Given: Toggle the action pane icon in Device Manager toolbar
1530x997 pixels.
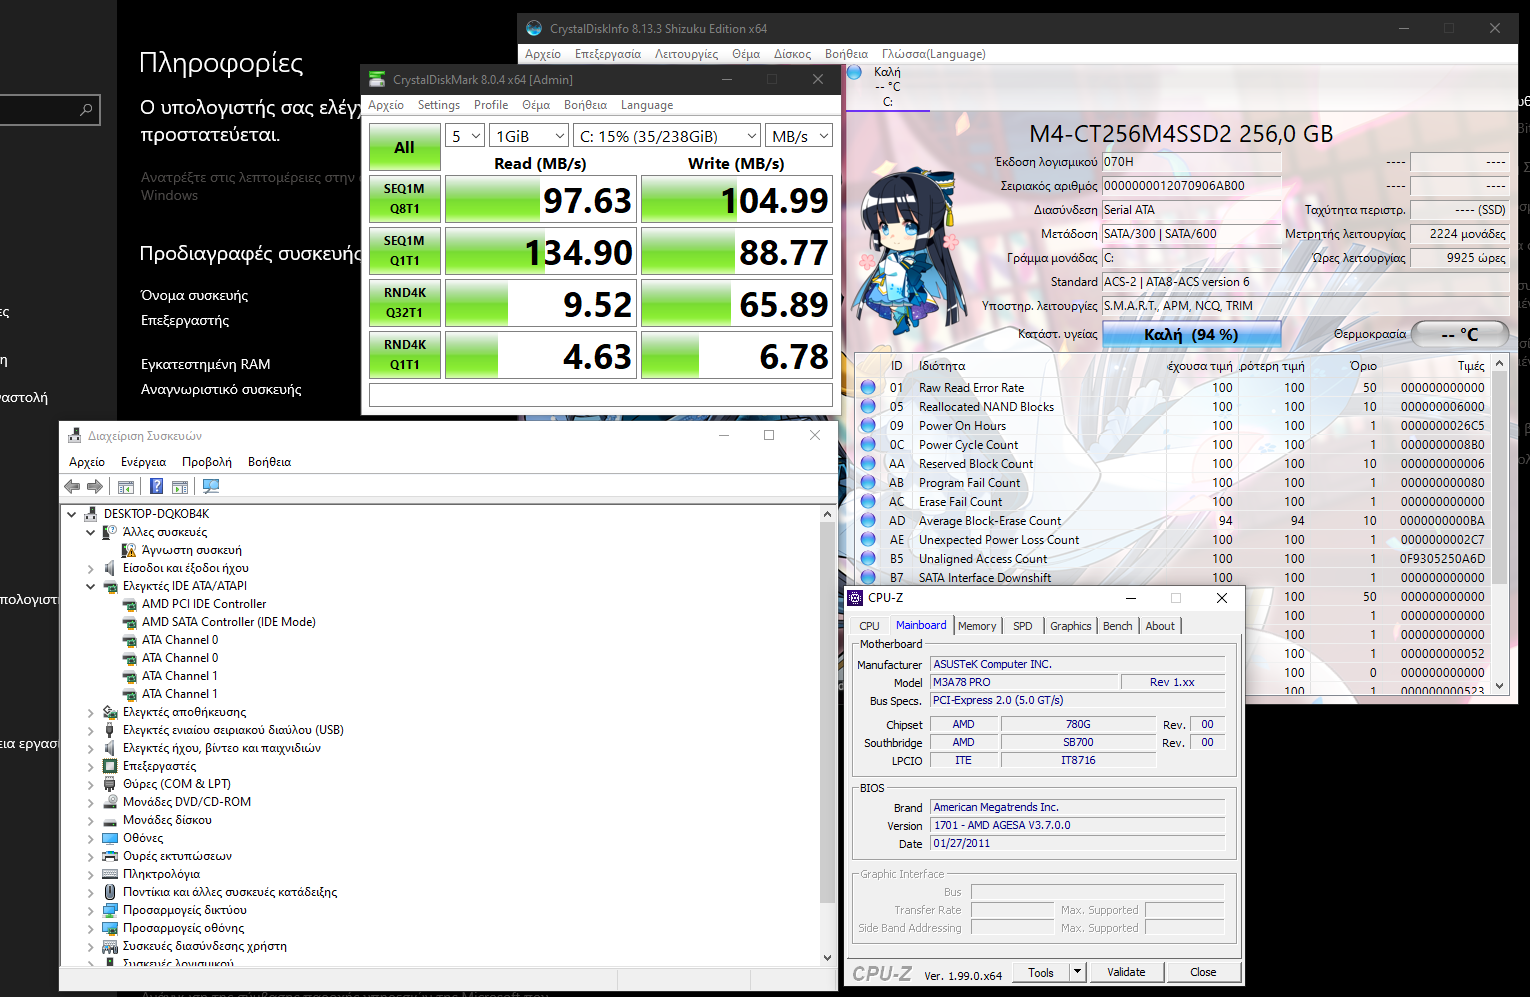Looking at the screenshot, I should tap(180, 487).
